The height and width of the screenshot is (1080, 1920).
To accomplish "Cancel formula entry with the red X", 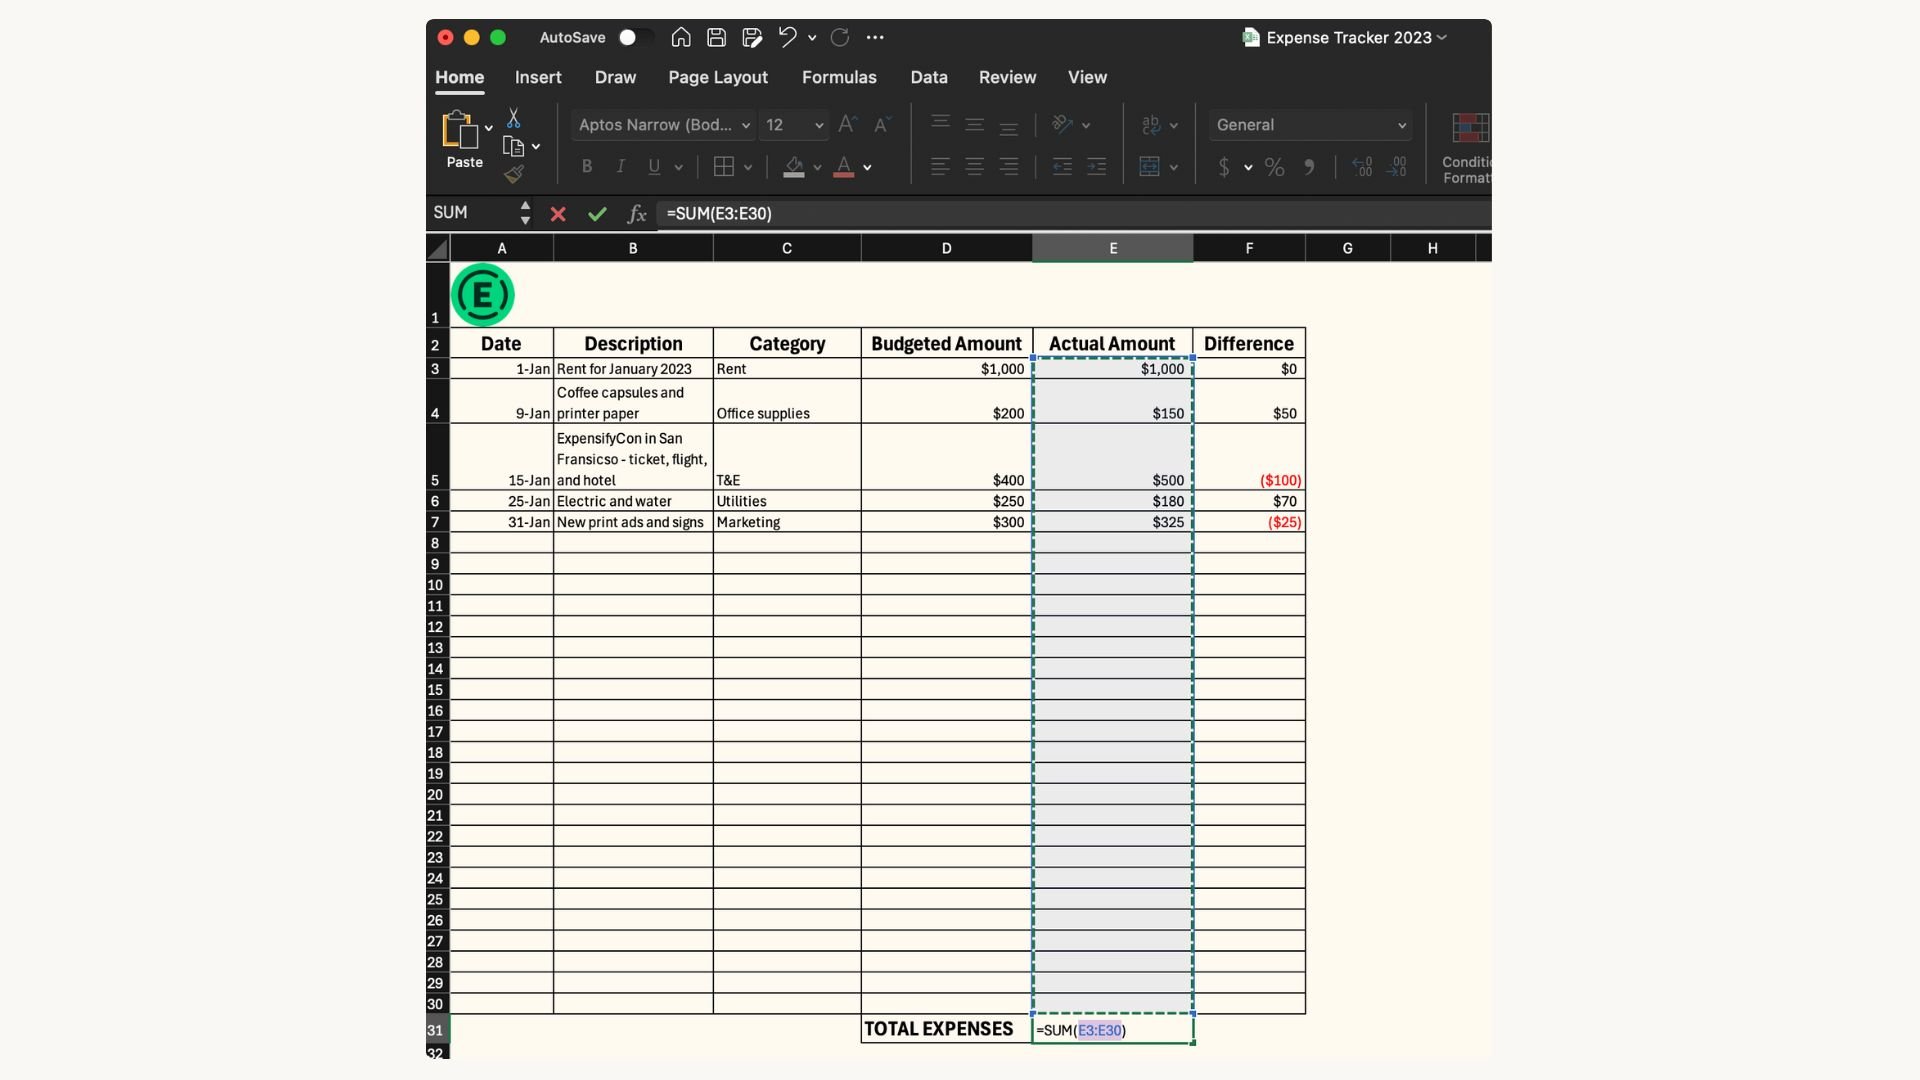I will [x=558, y=213].
